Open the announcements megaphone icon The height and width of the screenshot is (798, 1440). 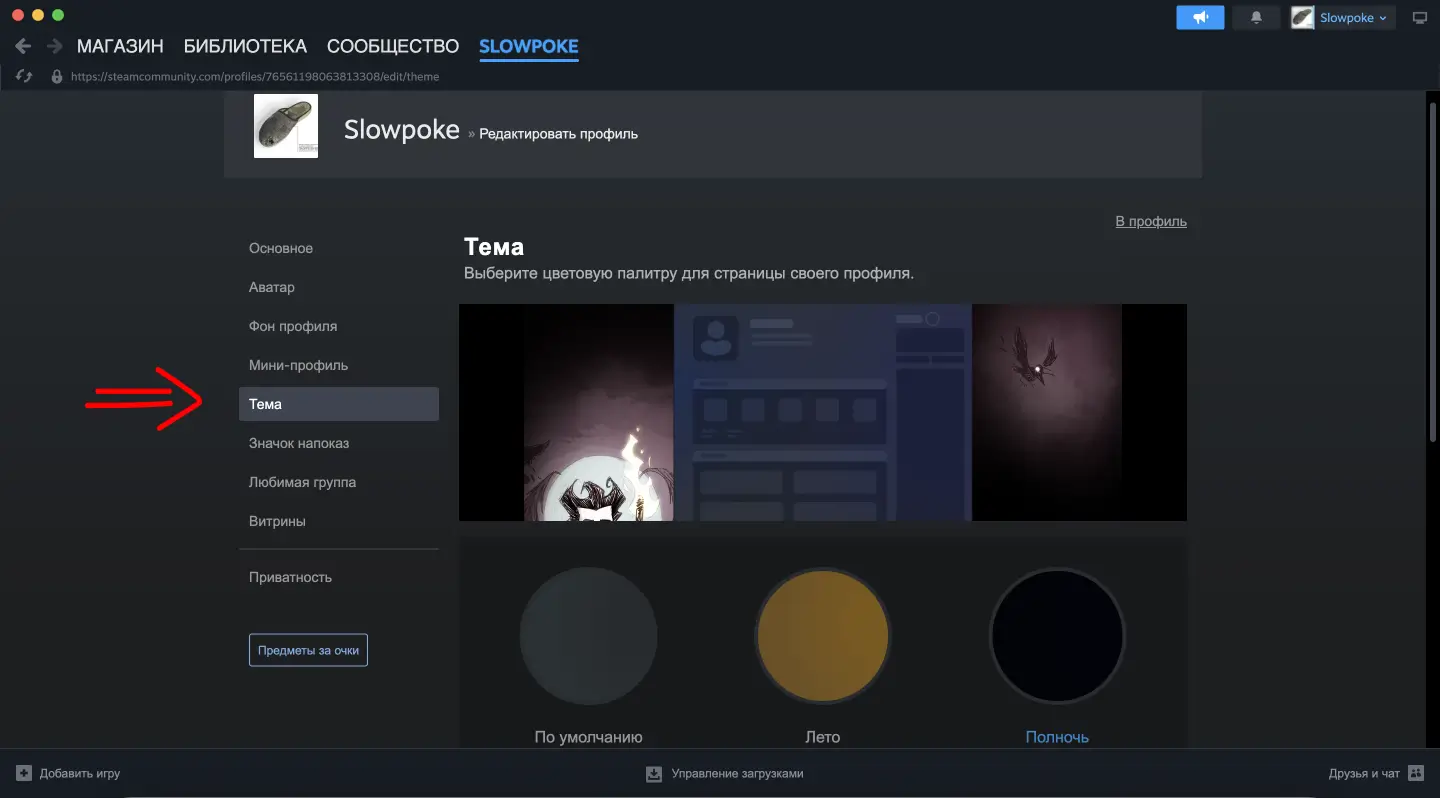click(1199, 17)
